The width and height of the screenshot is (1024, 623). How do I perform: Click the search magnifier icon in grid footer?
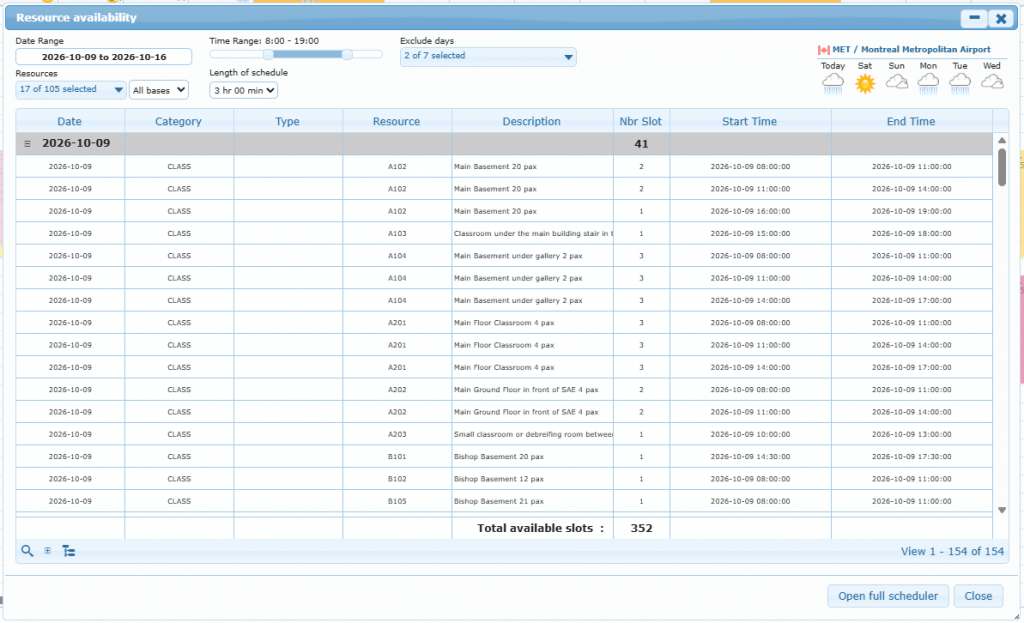point(27,551)
